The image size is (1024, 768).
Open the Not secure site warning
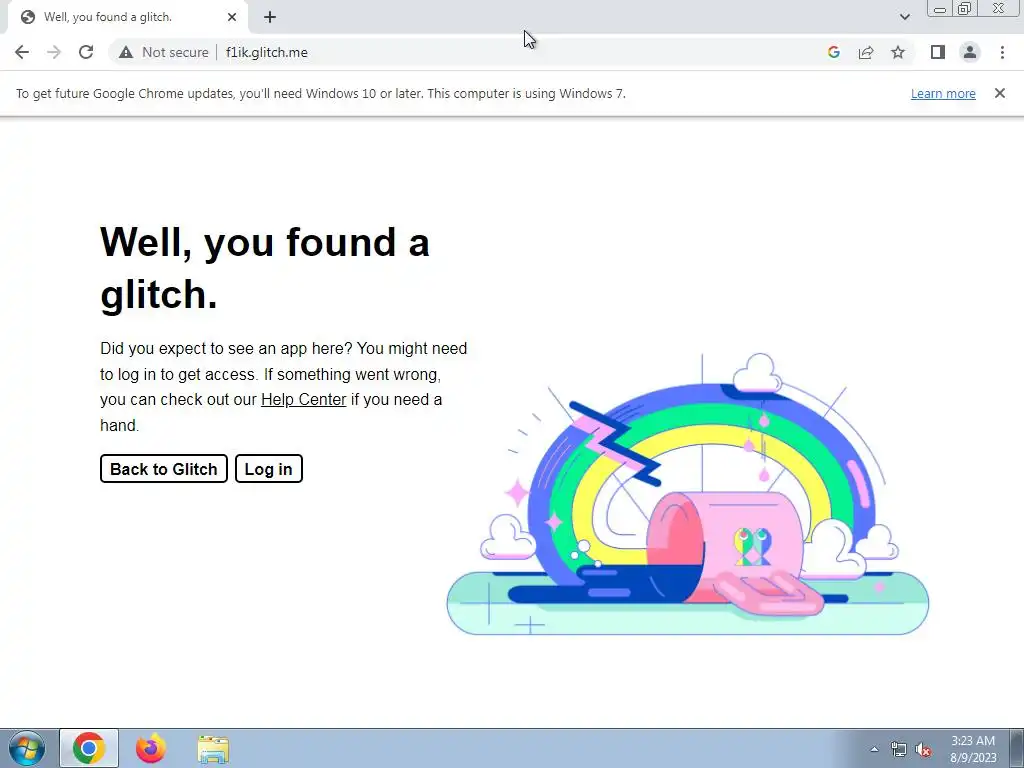[x=164, y=52]
